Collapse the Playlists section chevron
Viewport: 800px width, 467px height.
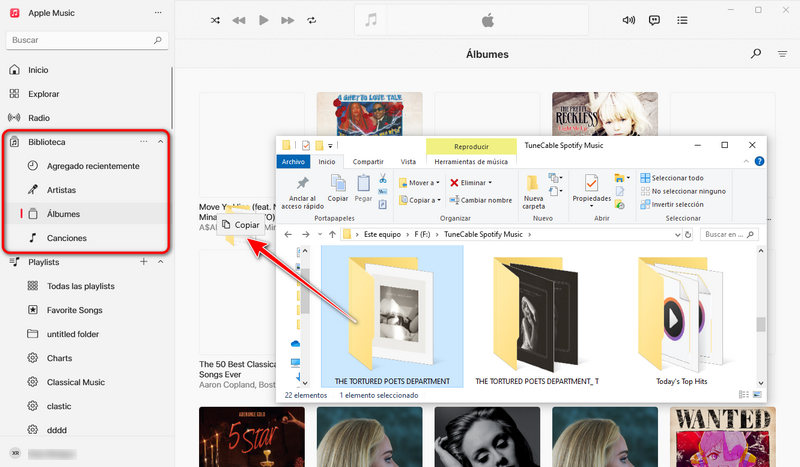click(160, 262)
